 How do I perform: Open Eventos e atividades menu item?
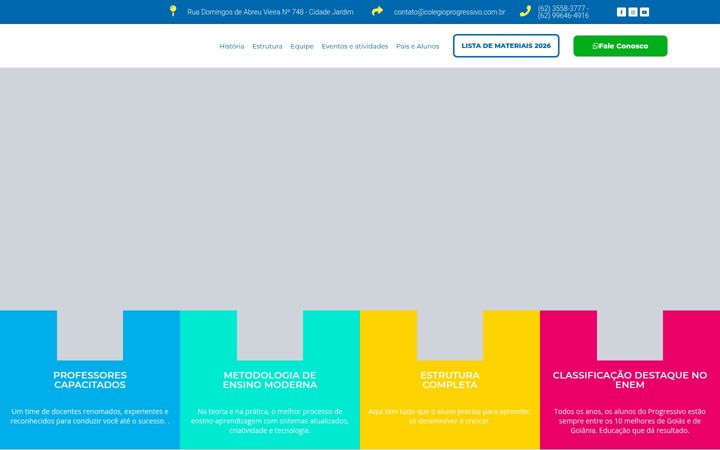click(x=354, y=46)
